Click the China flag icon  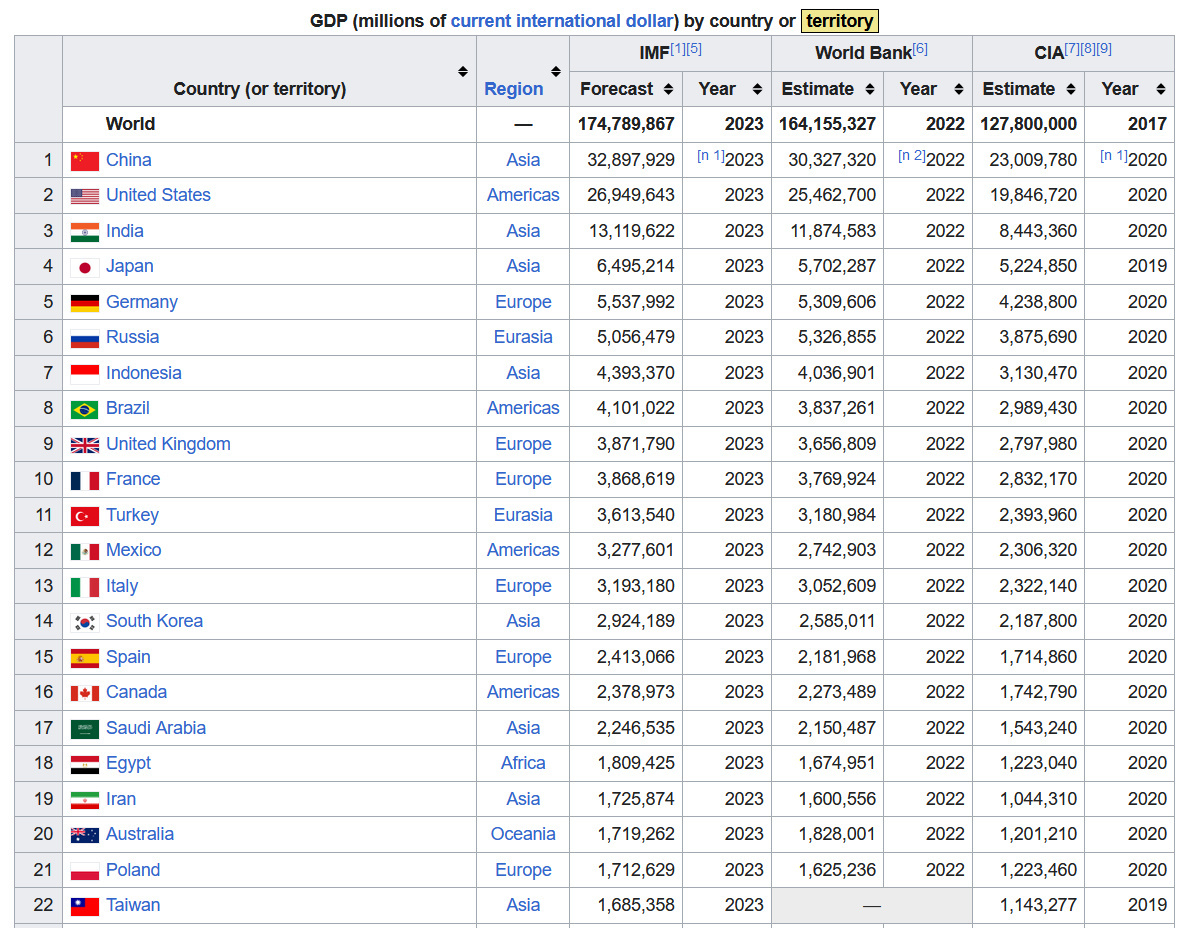tap(85, 161)
